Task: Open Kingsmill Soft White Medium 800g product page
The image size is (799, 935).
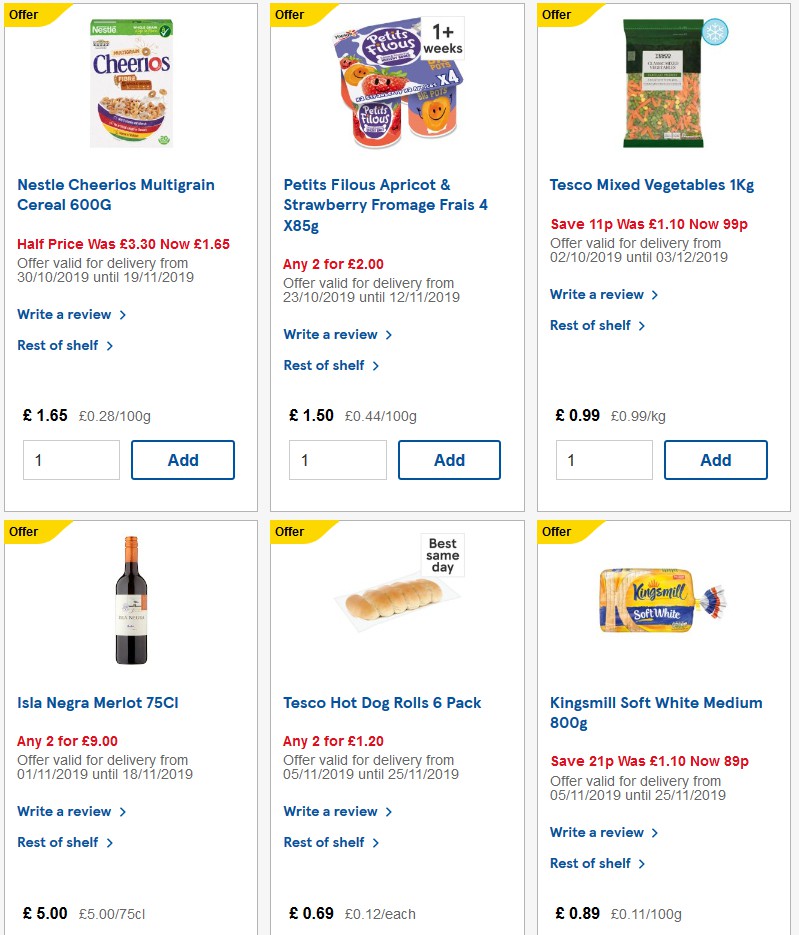Action: pyautogui.click(x=655, y=712)
